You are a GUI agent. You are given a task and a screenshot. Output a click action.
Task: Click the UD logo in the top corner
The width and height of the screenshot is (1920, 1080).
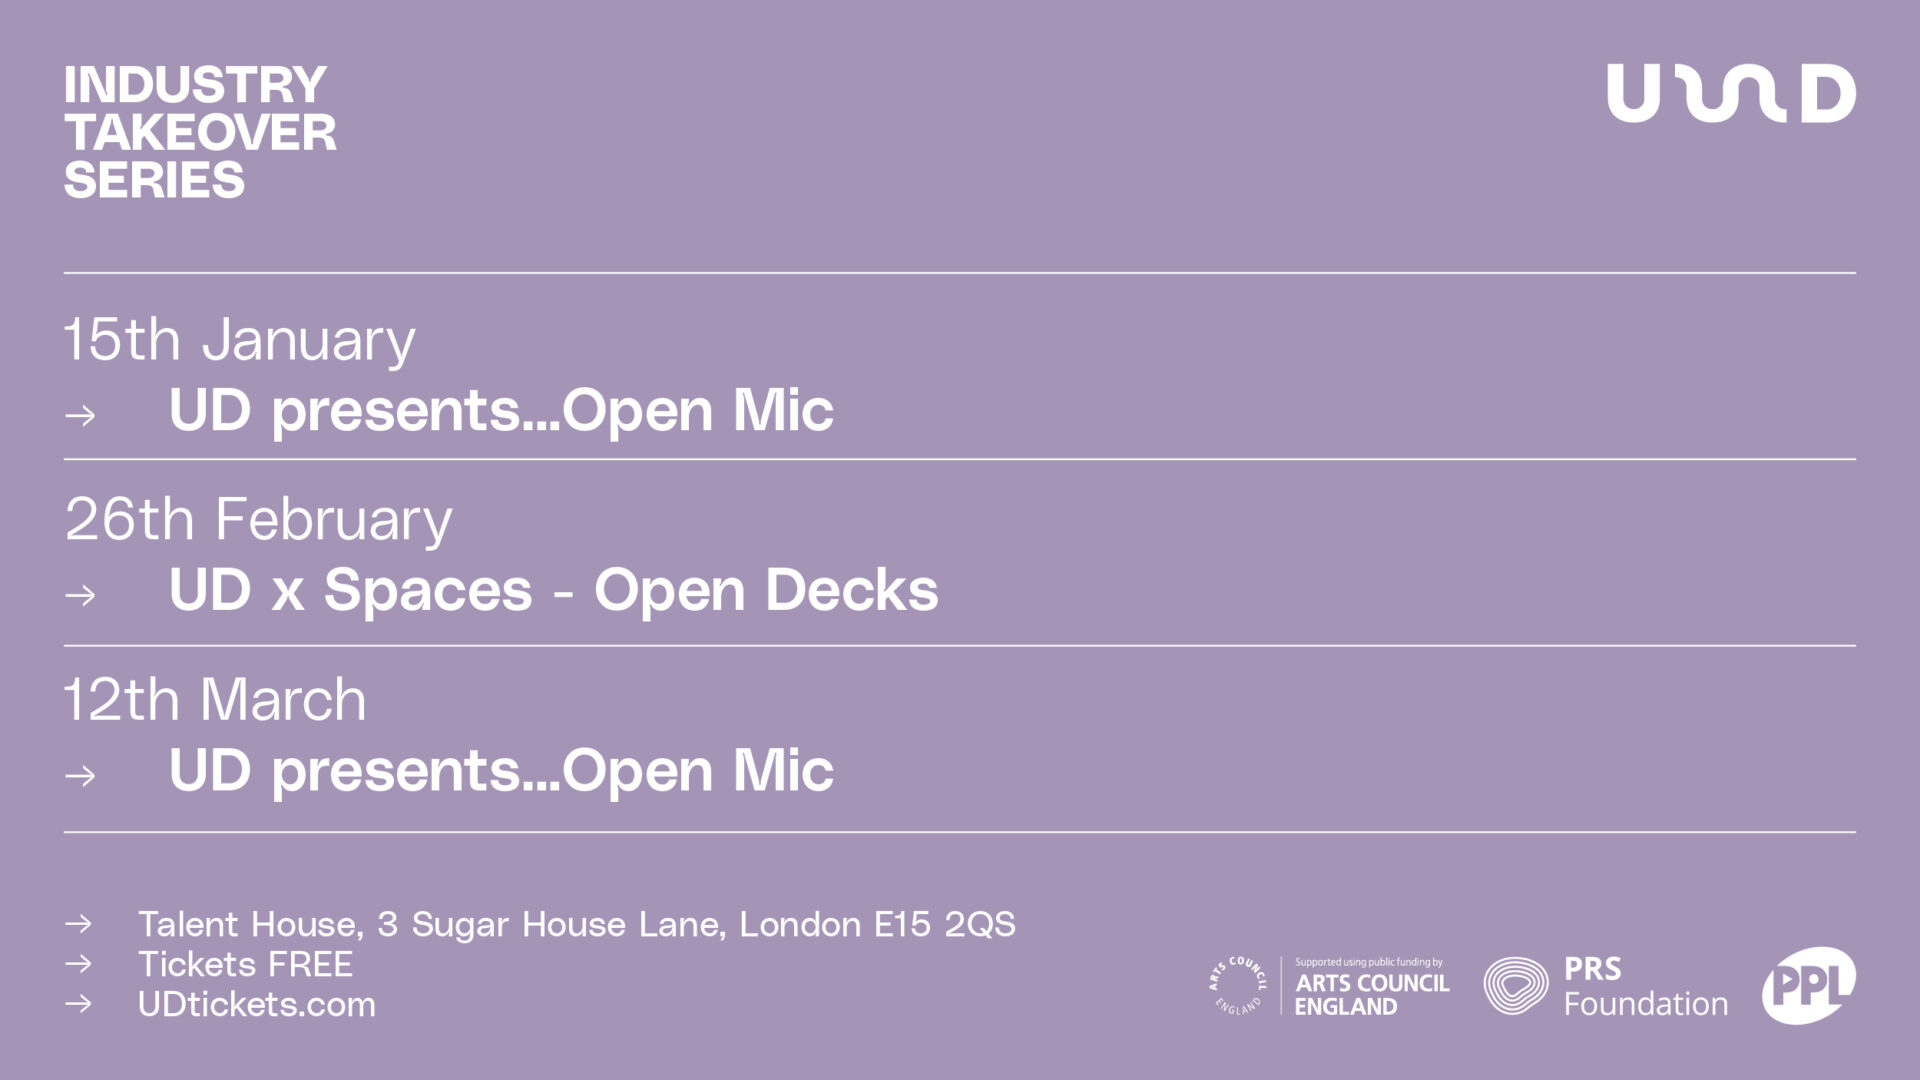[1731, 94]
